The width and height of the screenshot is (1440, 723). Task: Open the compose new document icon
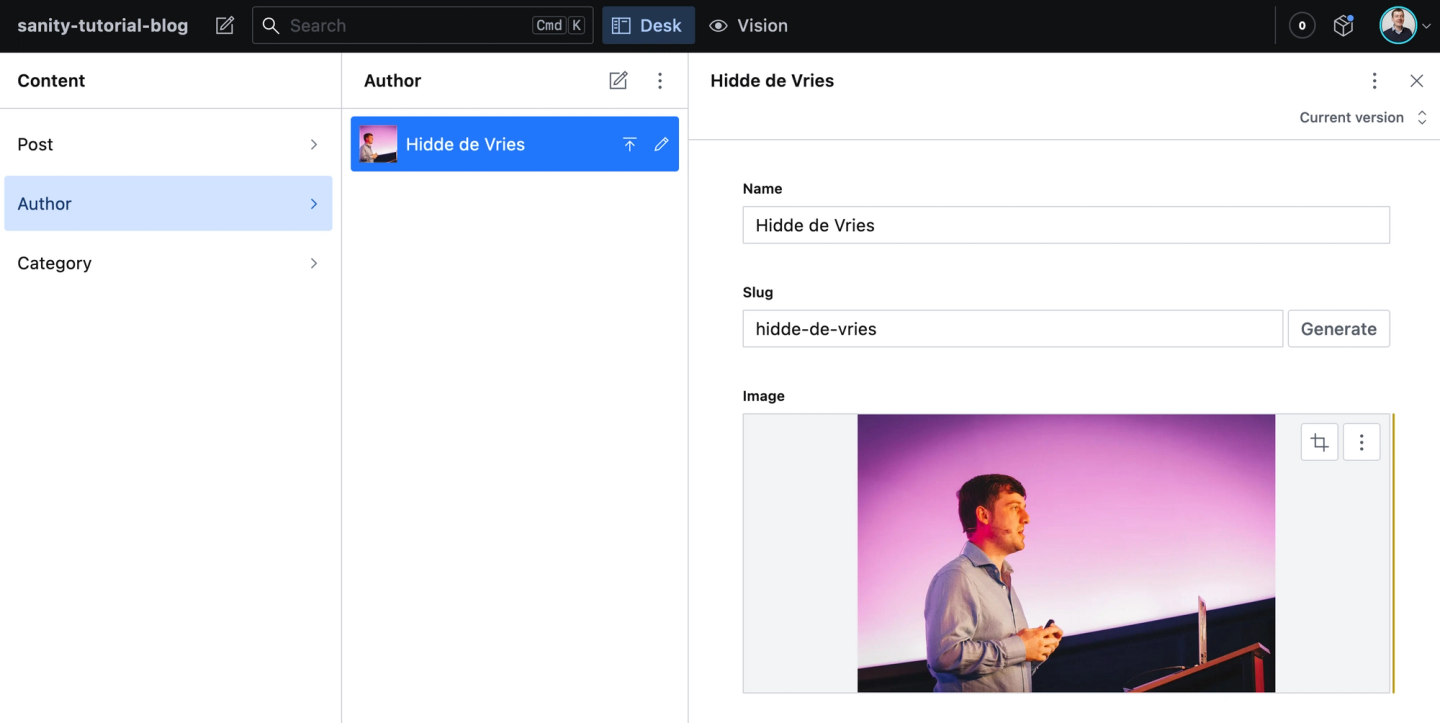pos(224,25)
